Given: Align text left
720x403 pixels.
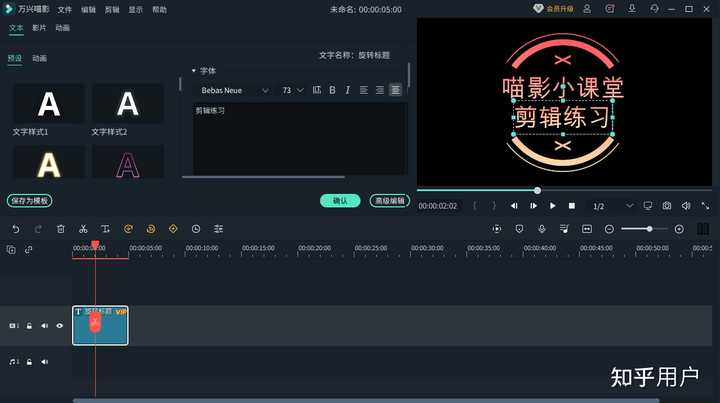Looking at the screenshot, I should 364,90.
